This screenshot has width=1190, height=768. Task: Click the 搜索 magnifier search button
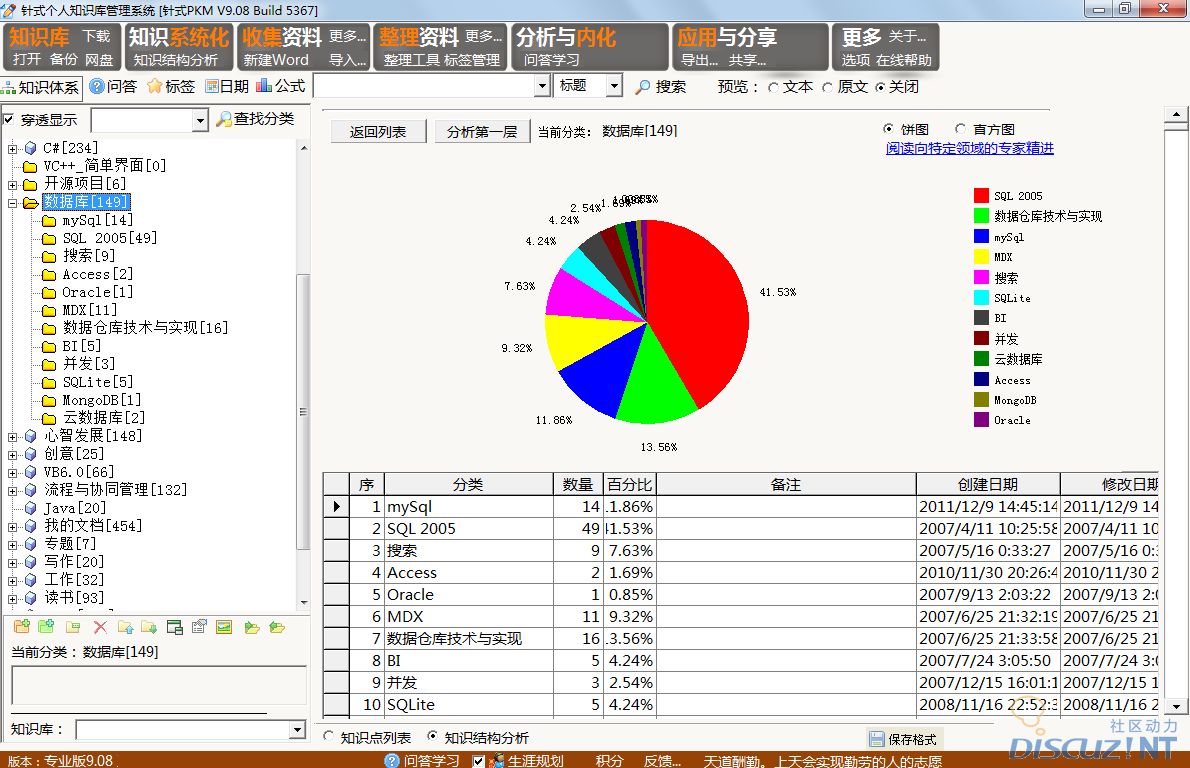click(x=661, y=87)
